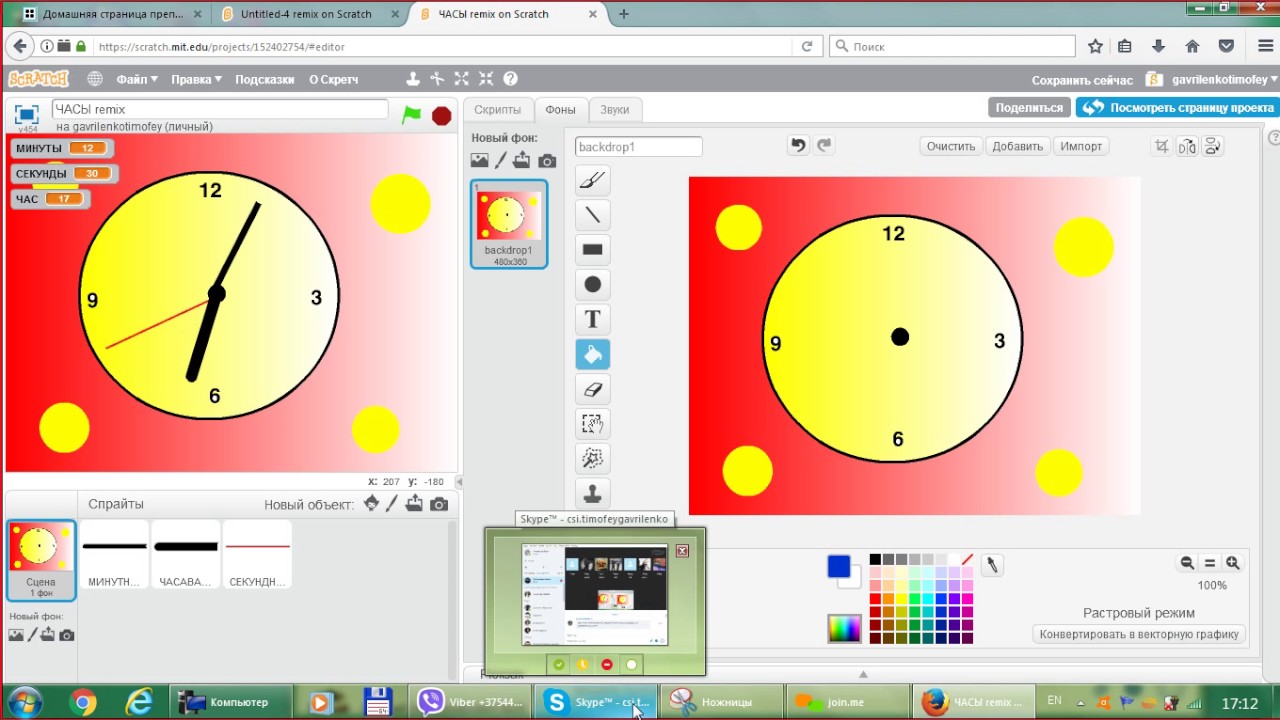Stop the project with red stop sign
Image resolution: width=1280 pixels, height=720 pixels.
[x=441, y=116]
